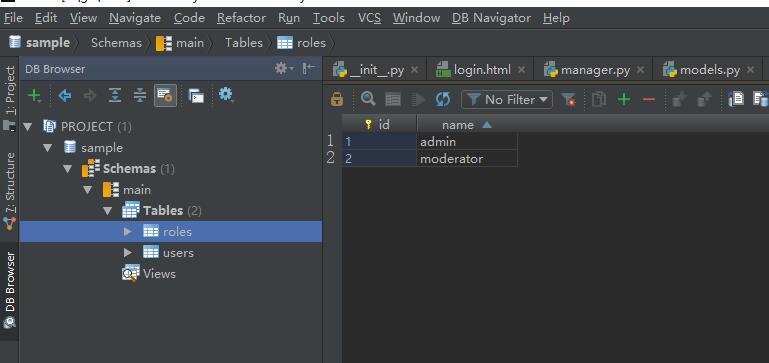Close the models.py tab
Viewport: 769px width, 363px height.
[750, 70]
